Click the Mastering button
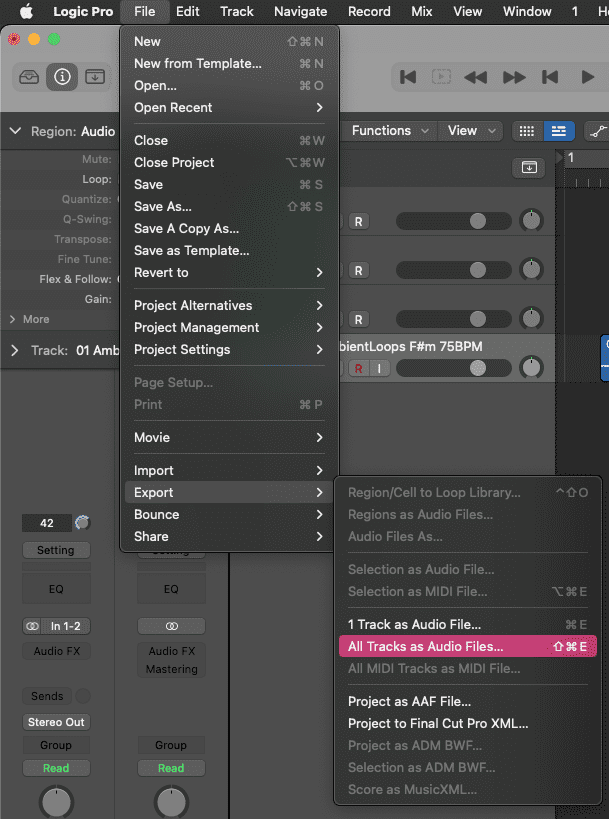Image resolution: width=609 pixels, height=819 pixels. 171,669
